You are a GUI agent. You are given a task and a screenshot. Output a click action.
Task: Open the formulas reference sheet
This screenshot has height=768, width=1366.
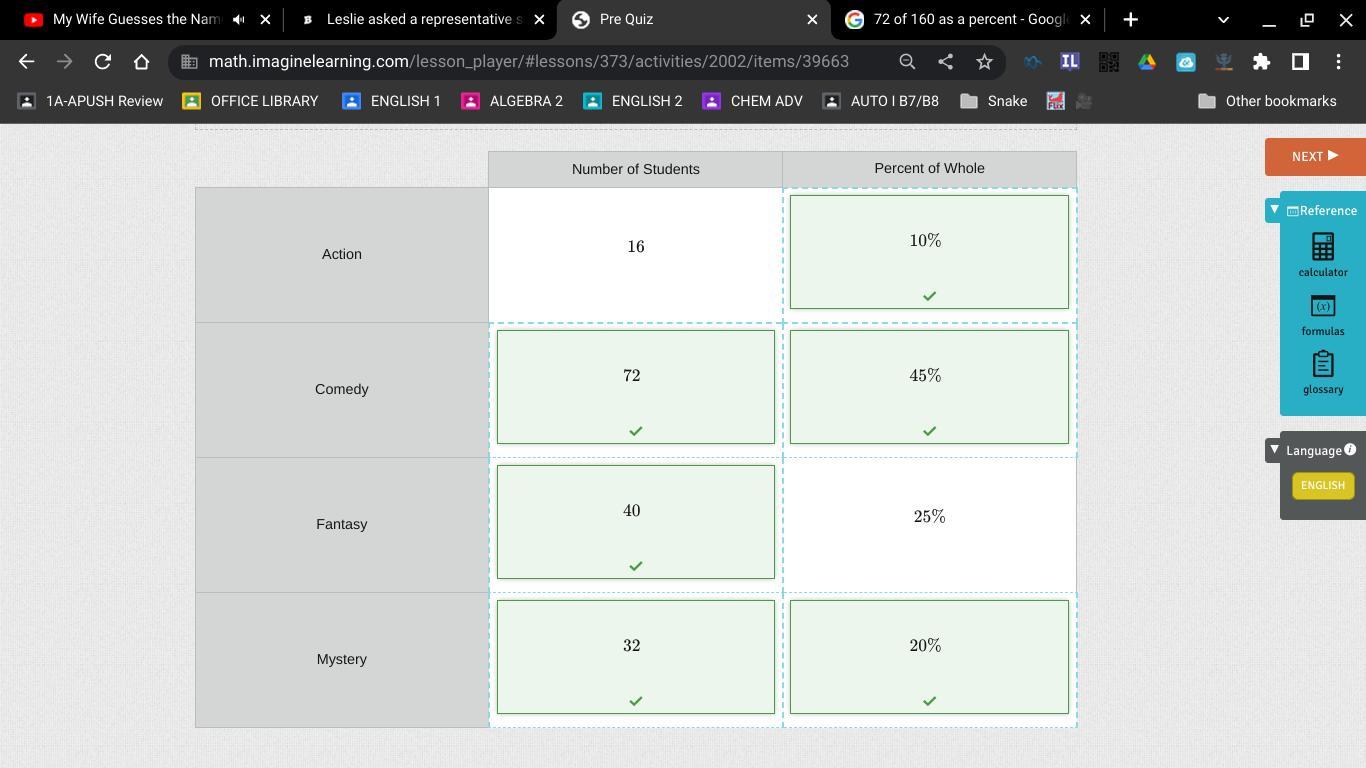pyautogui.click(x=1322, y=314)
